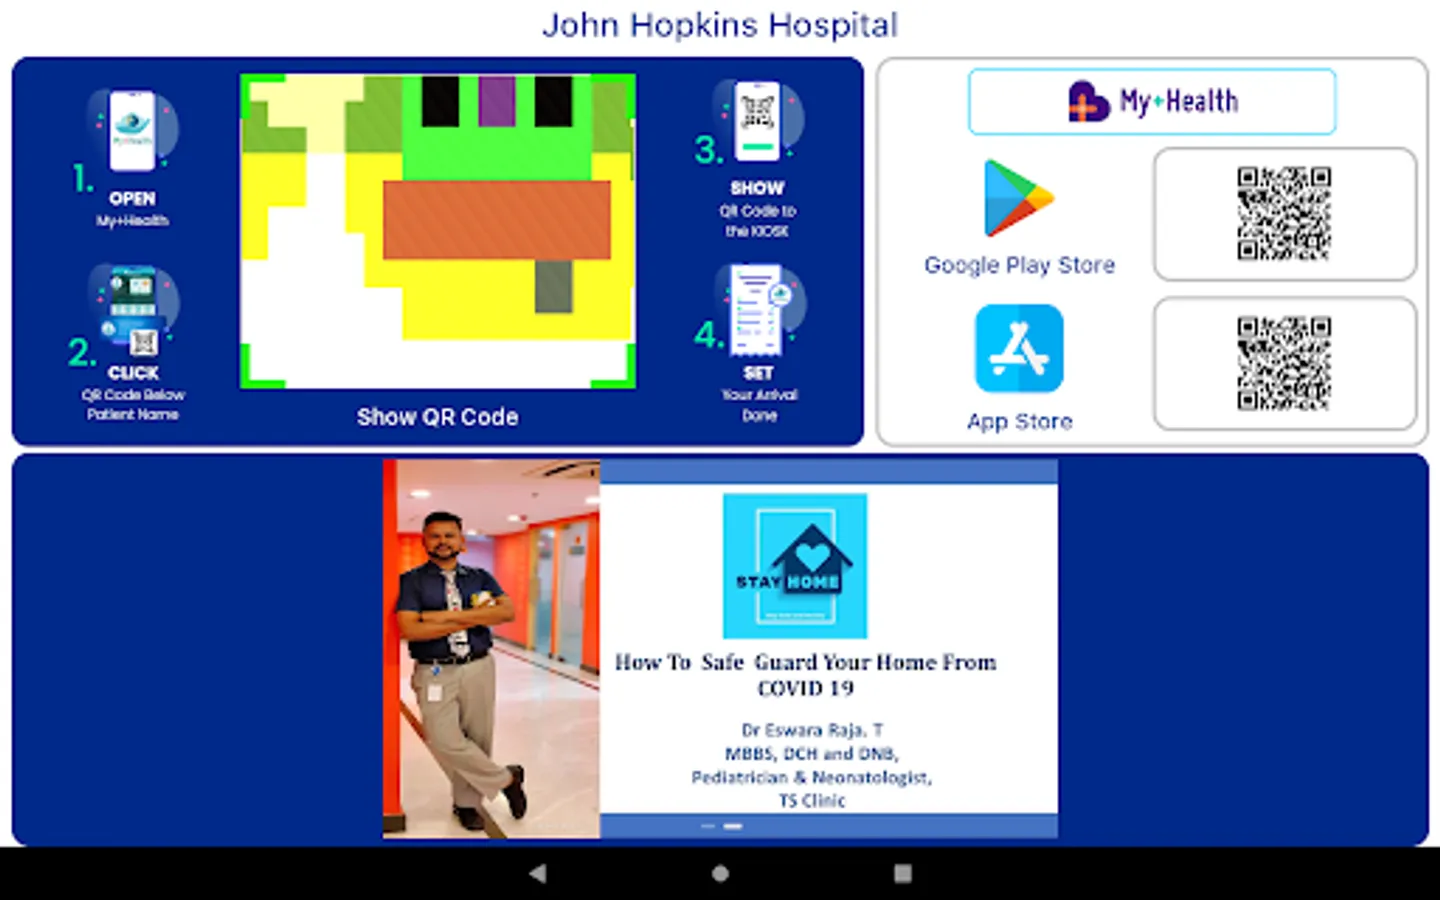
Task: Tap the My+Health banner button
Action: [x=1152, y=102]
